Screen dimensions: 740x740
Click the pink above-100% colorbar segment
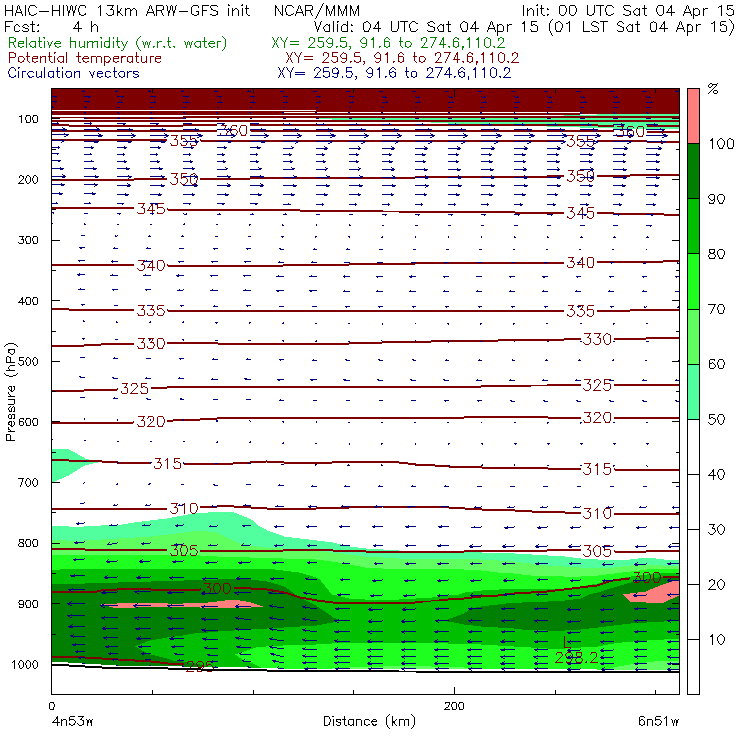[x=693, y=116]
